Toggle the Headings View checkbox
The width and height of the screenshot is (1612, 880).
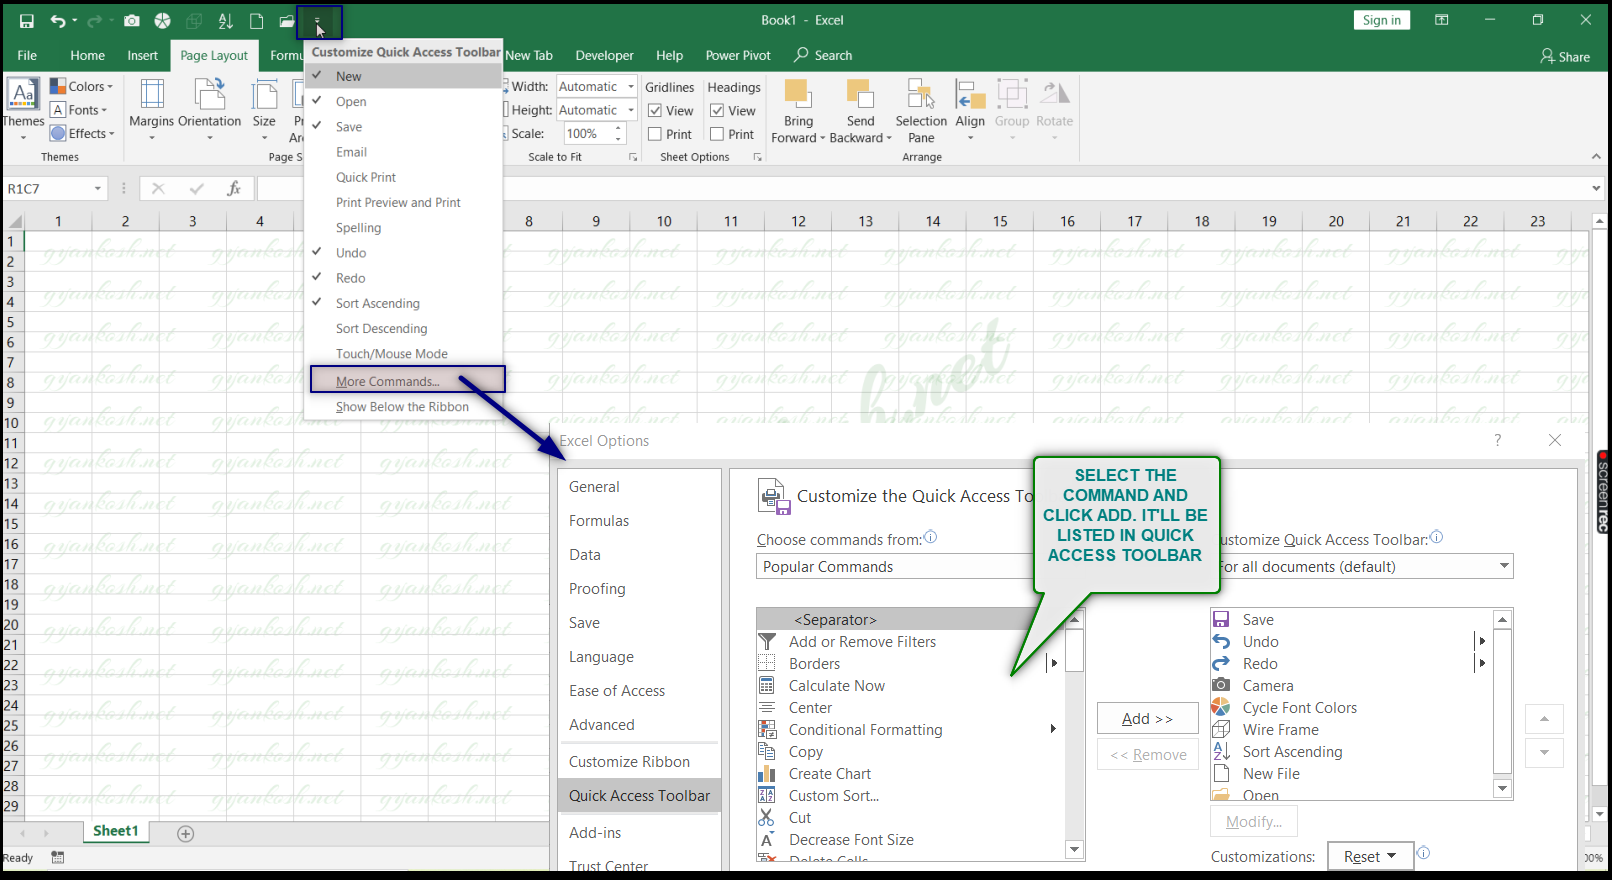(x=717, y=111)
